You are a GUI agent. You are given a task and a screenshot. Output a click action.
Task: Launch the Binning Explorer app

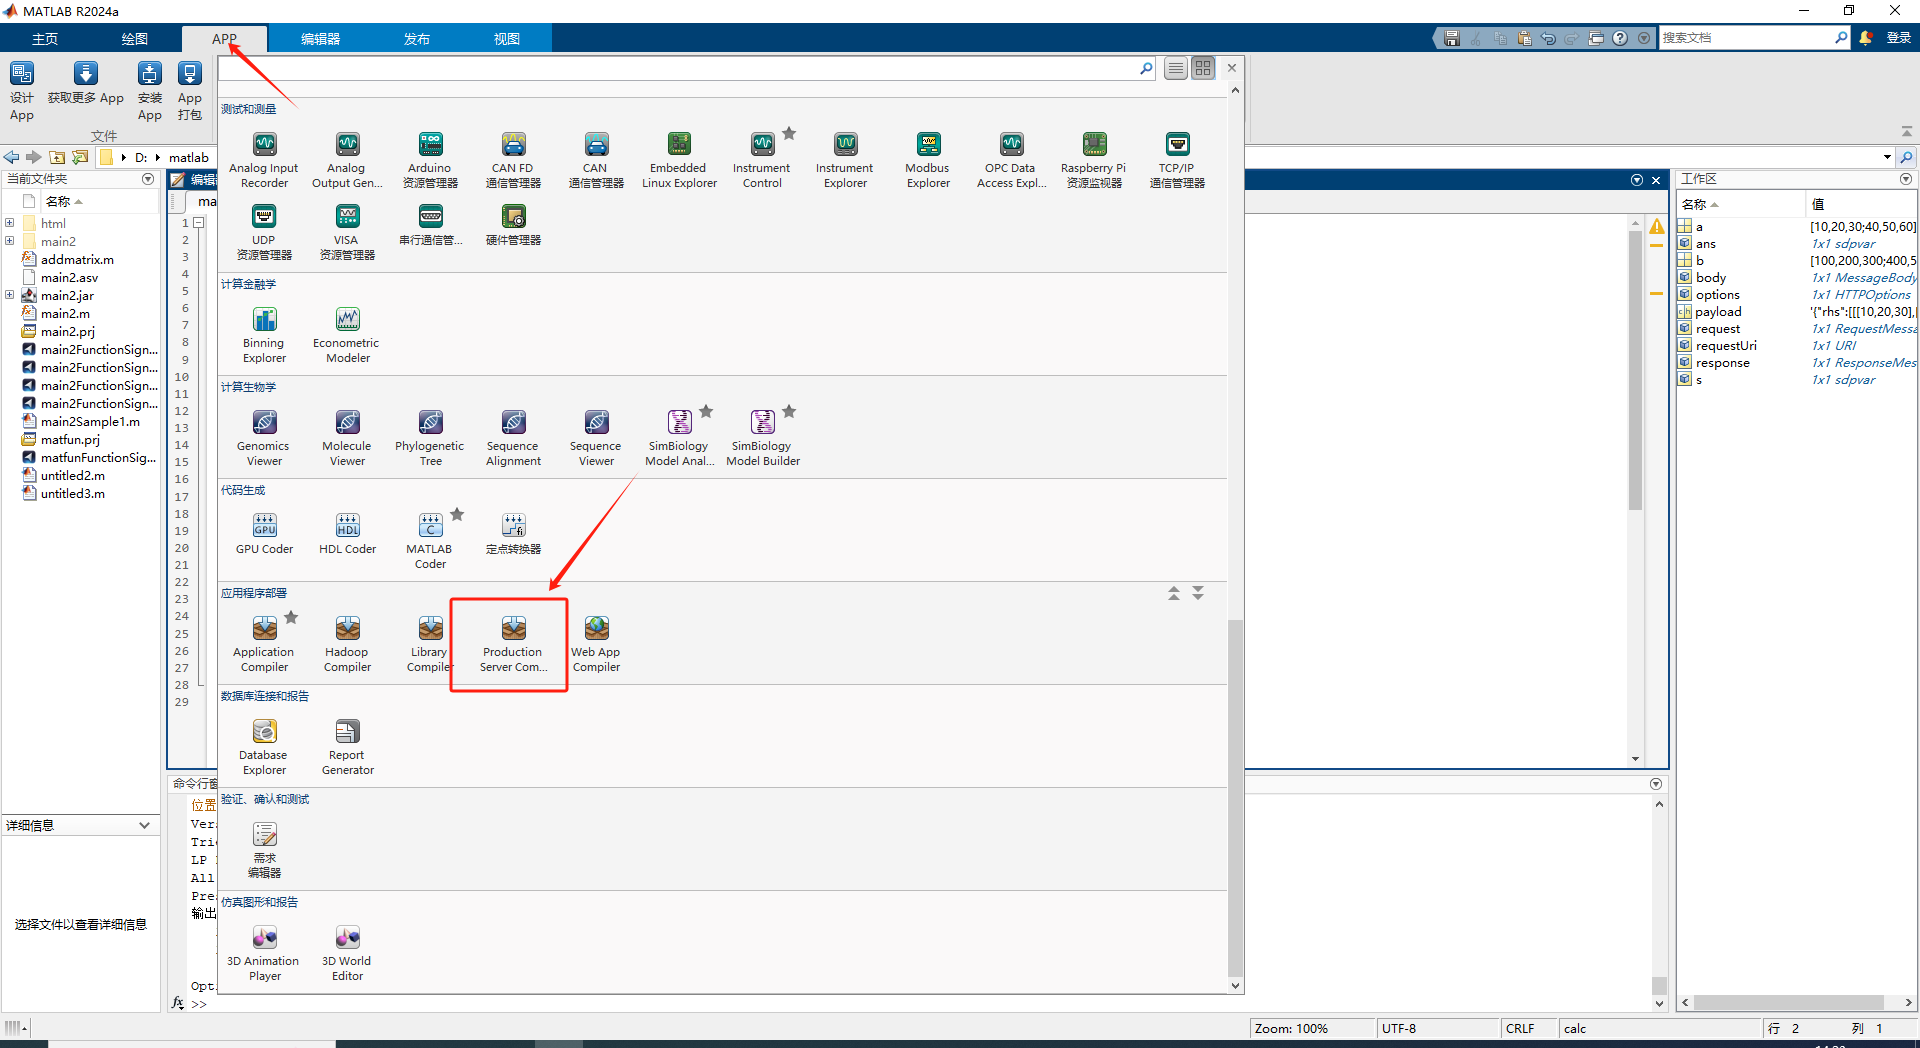(264, 335)
